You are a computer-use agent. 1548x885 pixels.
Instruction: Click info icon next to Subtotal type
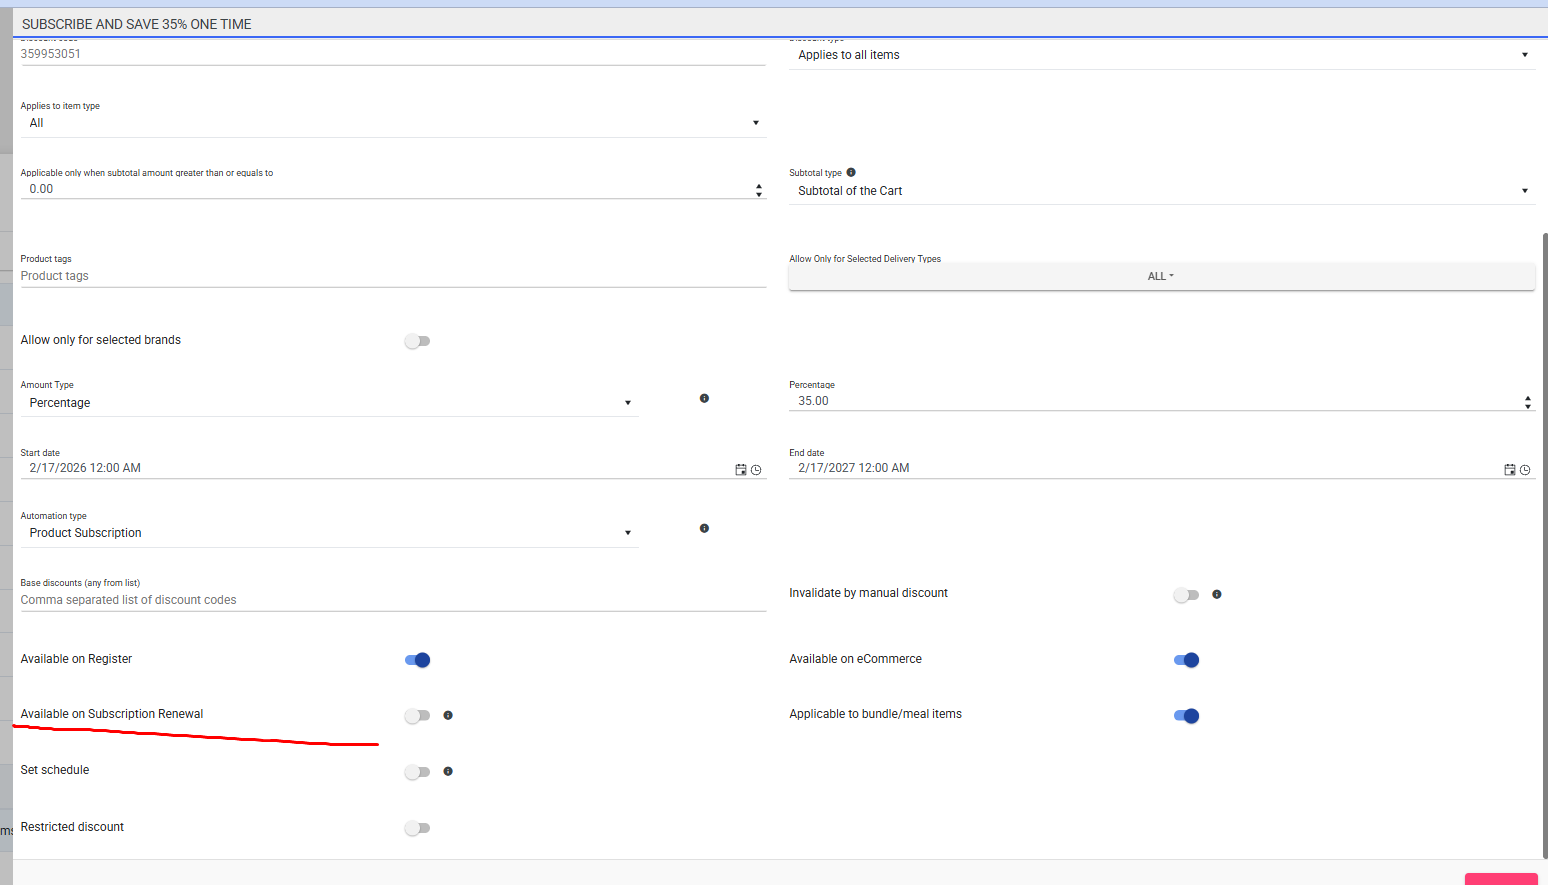click(x=851, y=172)
